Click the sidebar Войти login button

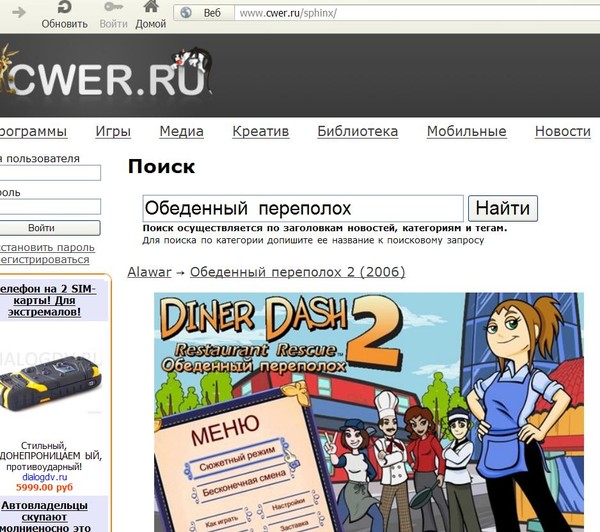coord(50,228)
